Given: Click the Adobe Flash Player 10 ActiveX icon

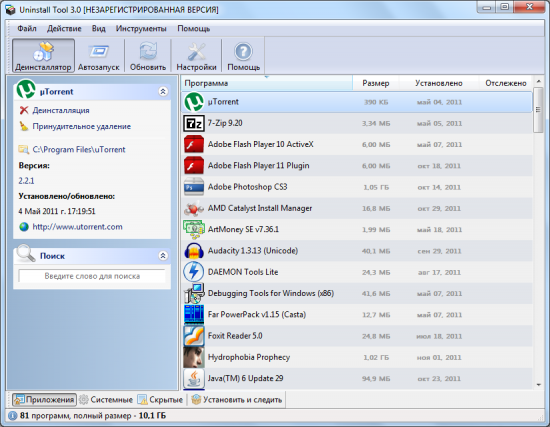Looking at the screenshot, I should 194,144.
